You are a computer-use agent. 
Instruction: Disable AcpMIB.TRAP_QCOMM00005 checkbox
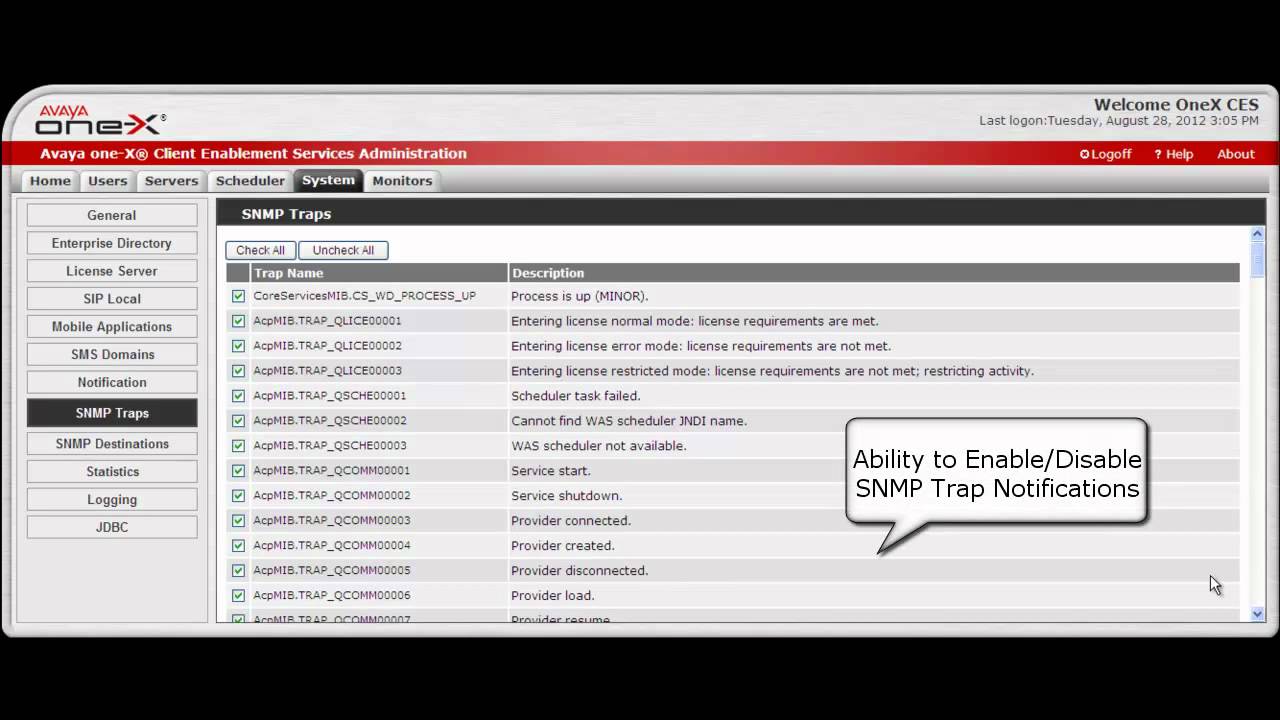pyautogui.click(x=238, y=571)
